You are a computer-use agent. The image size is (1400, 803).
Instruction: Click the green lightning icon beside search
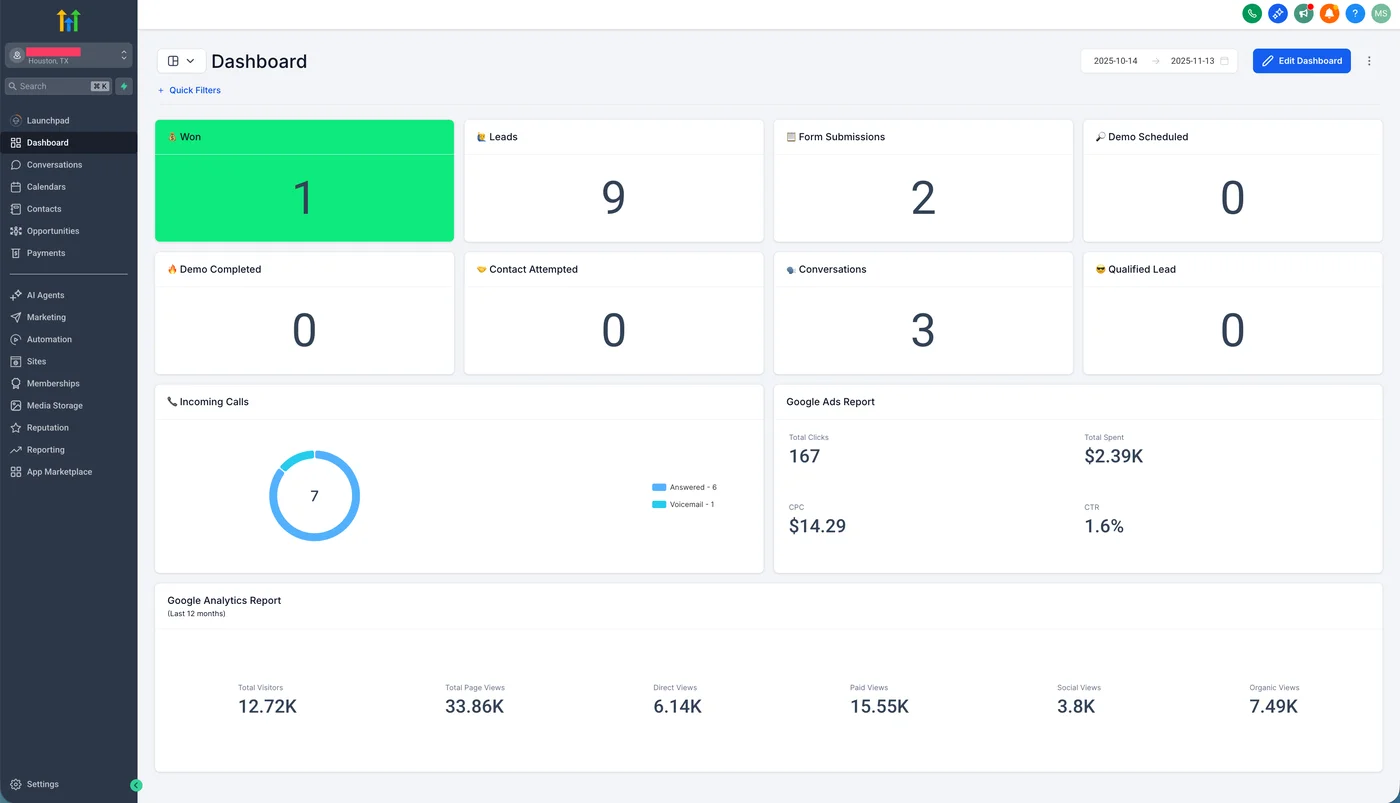[x=122, y=86]
